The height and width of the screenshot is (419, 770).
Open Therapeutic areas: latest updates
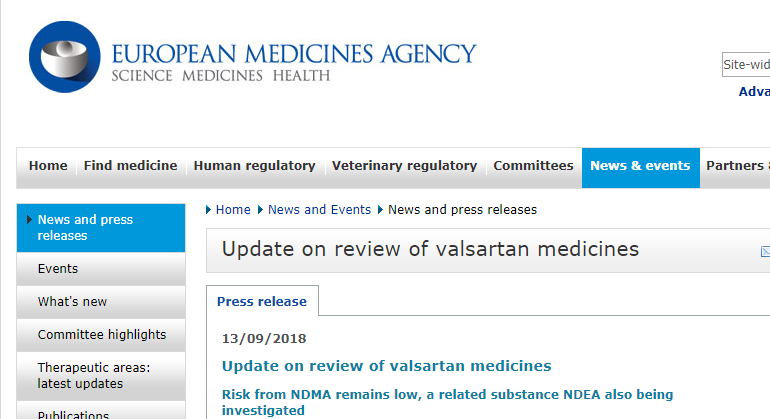(101, 376)
